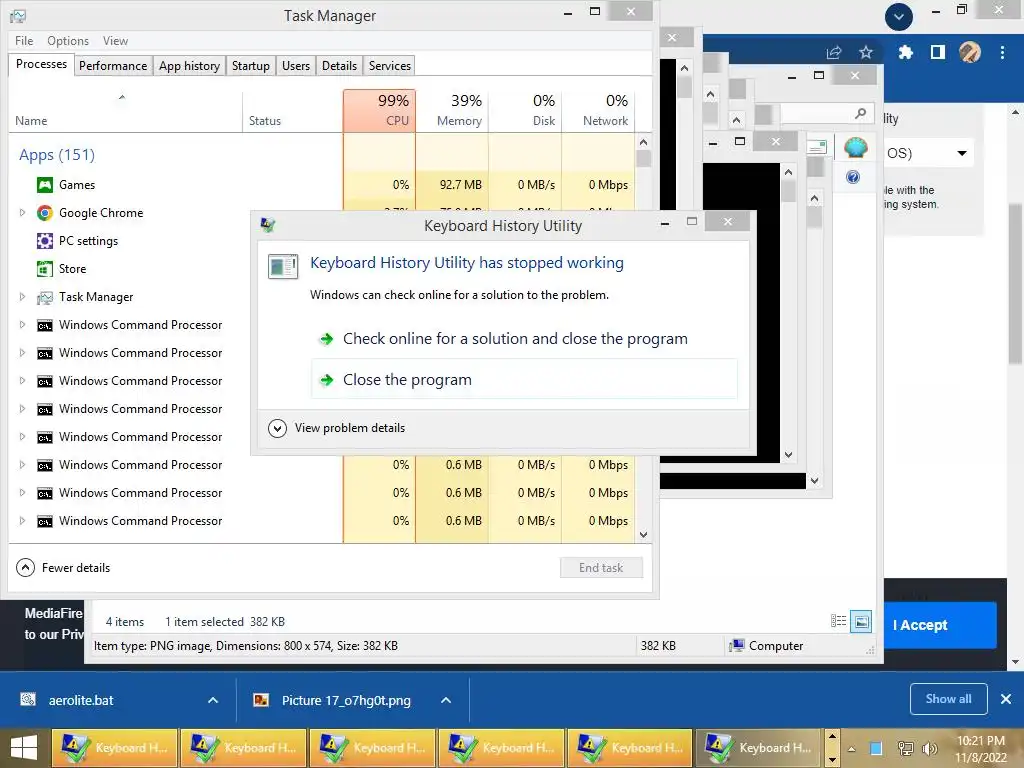Click the taskbar scroll down arrow
The image size is (1024, 768).
click(x=832, y=760)
